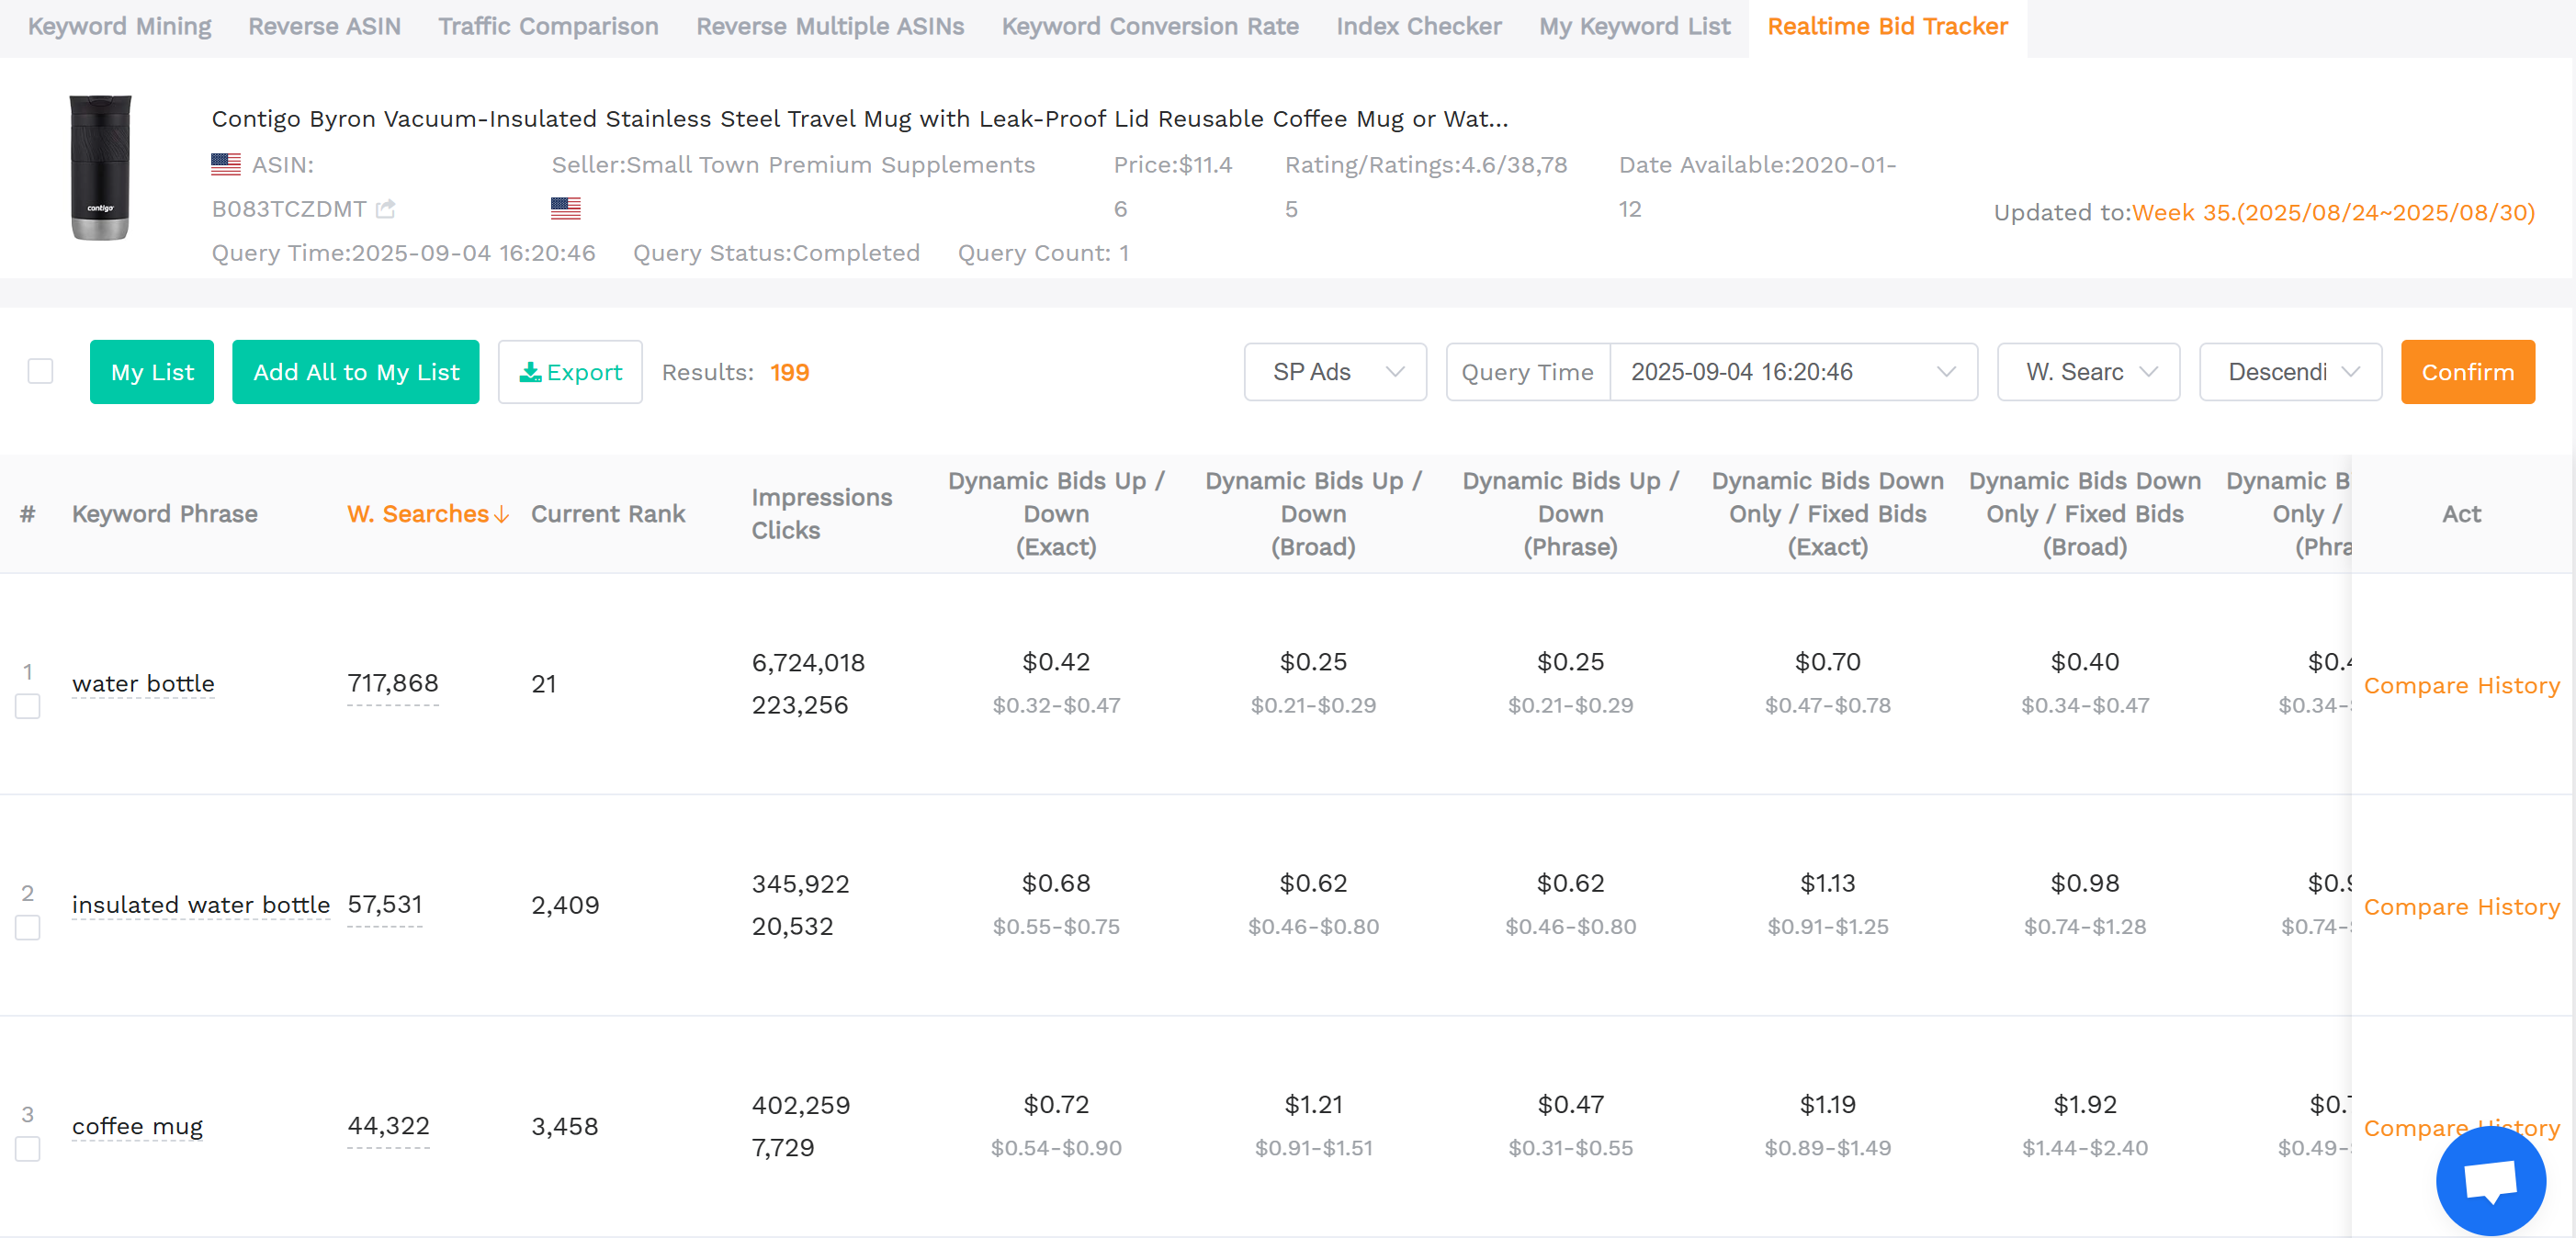
Task: Open the W. Searc sort-field dropdown
Action: coord(2088,372)
